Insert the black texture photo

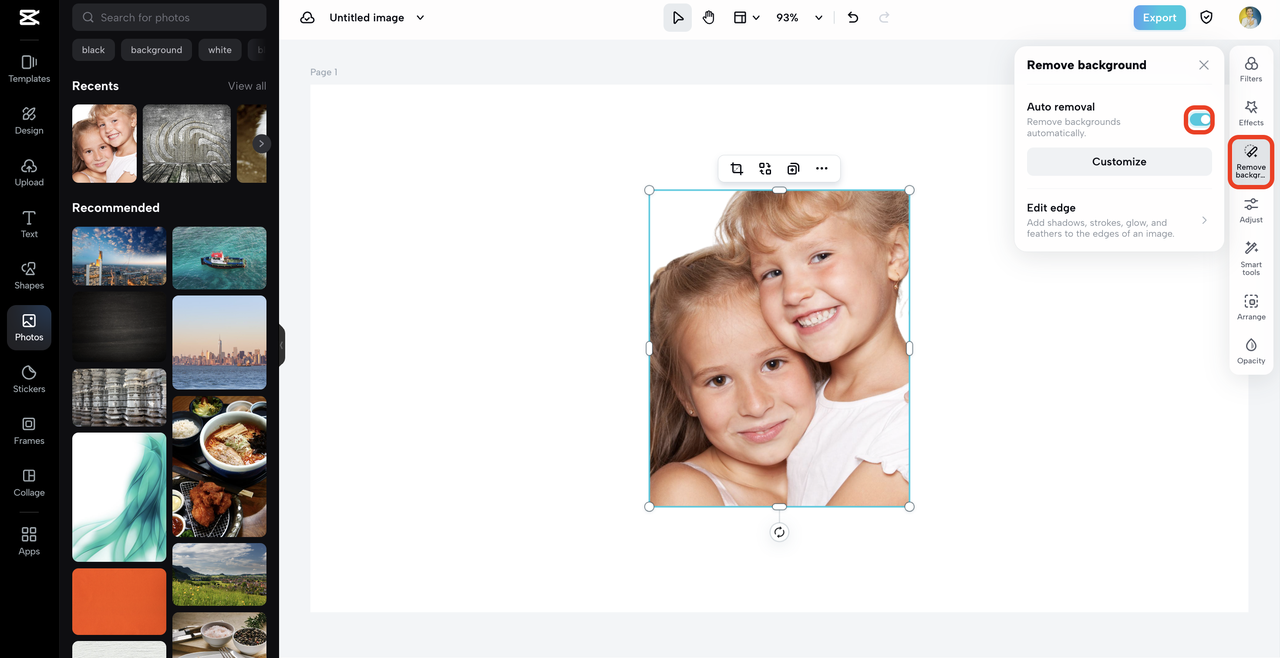pos(119,327)
